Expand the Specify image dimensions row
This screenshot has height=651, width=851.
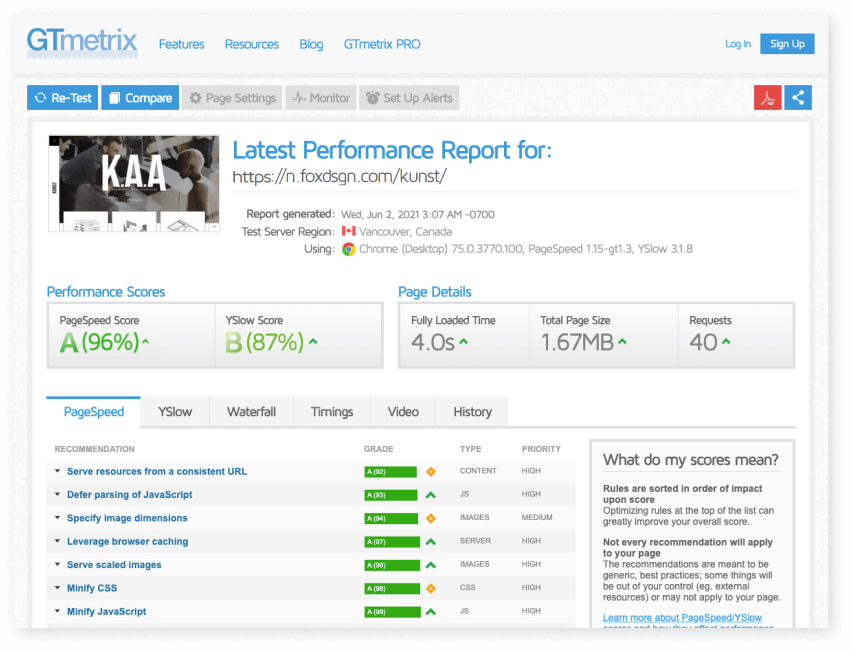point(127,518)
